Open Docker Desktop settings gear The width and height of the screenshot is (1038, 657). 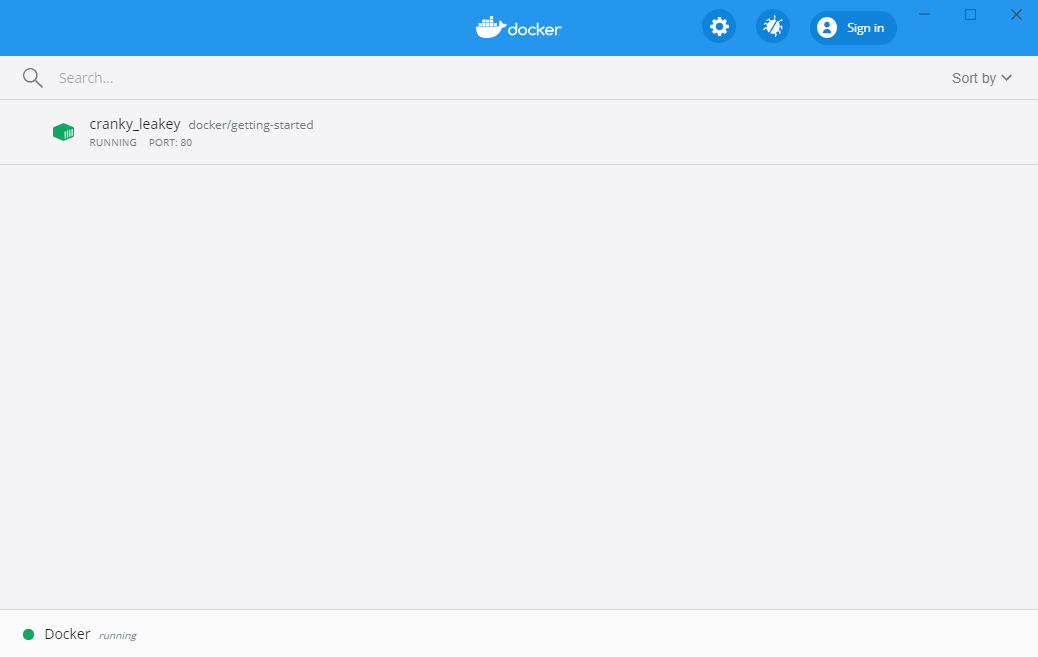[719, 26]
